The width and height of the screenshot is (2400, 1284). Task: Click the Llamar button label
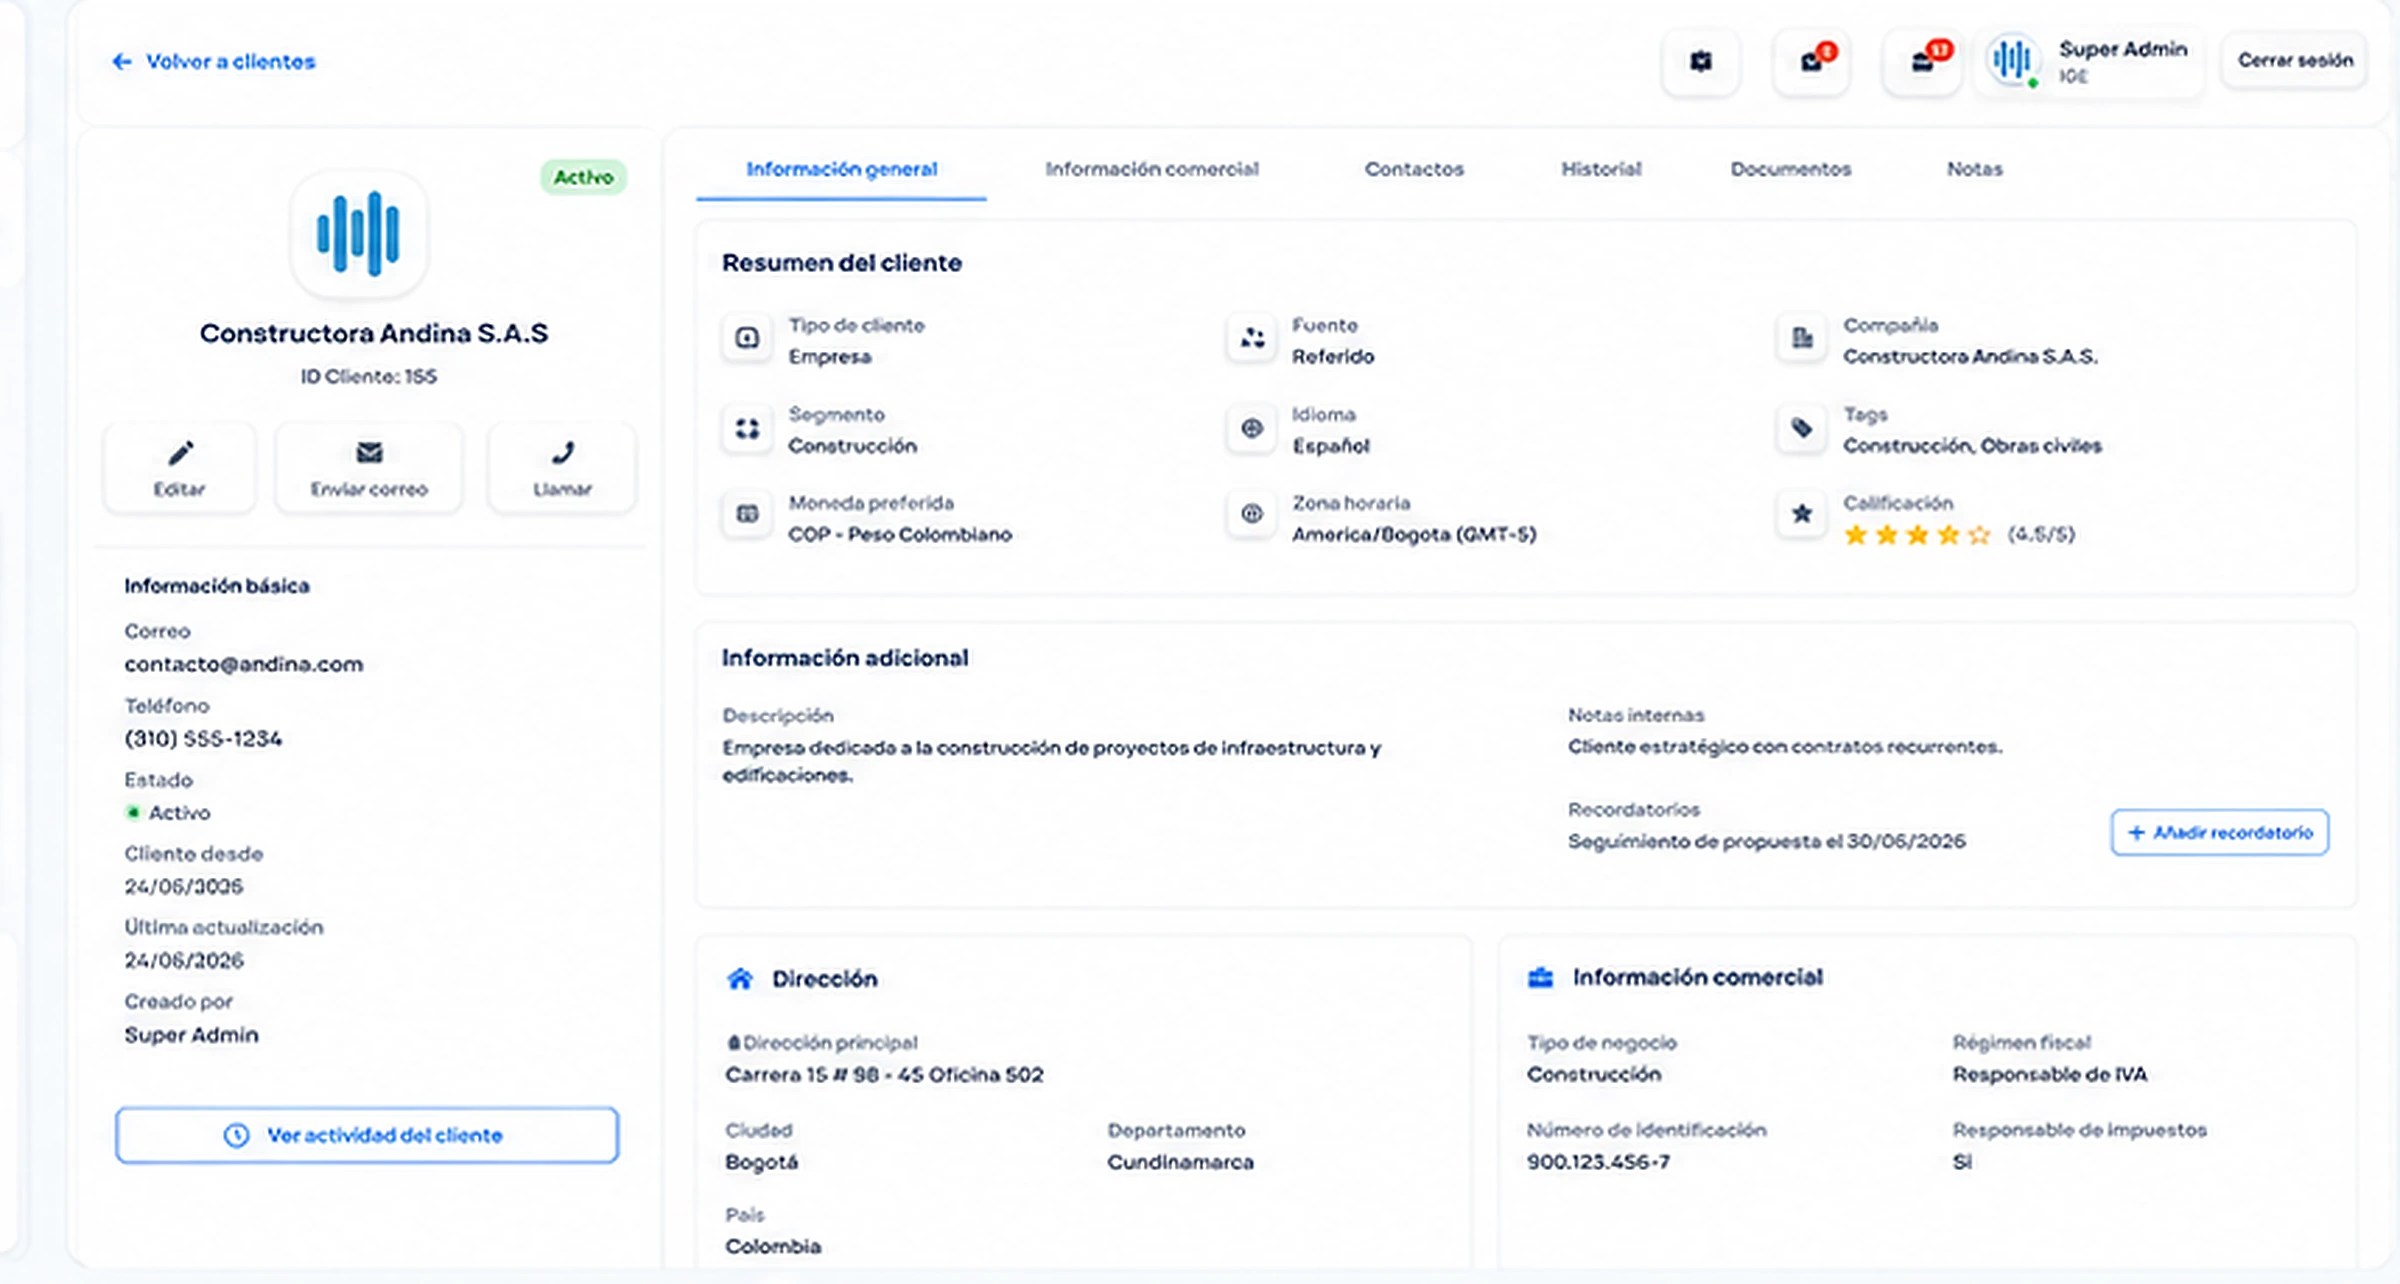(x=563, y=489)
